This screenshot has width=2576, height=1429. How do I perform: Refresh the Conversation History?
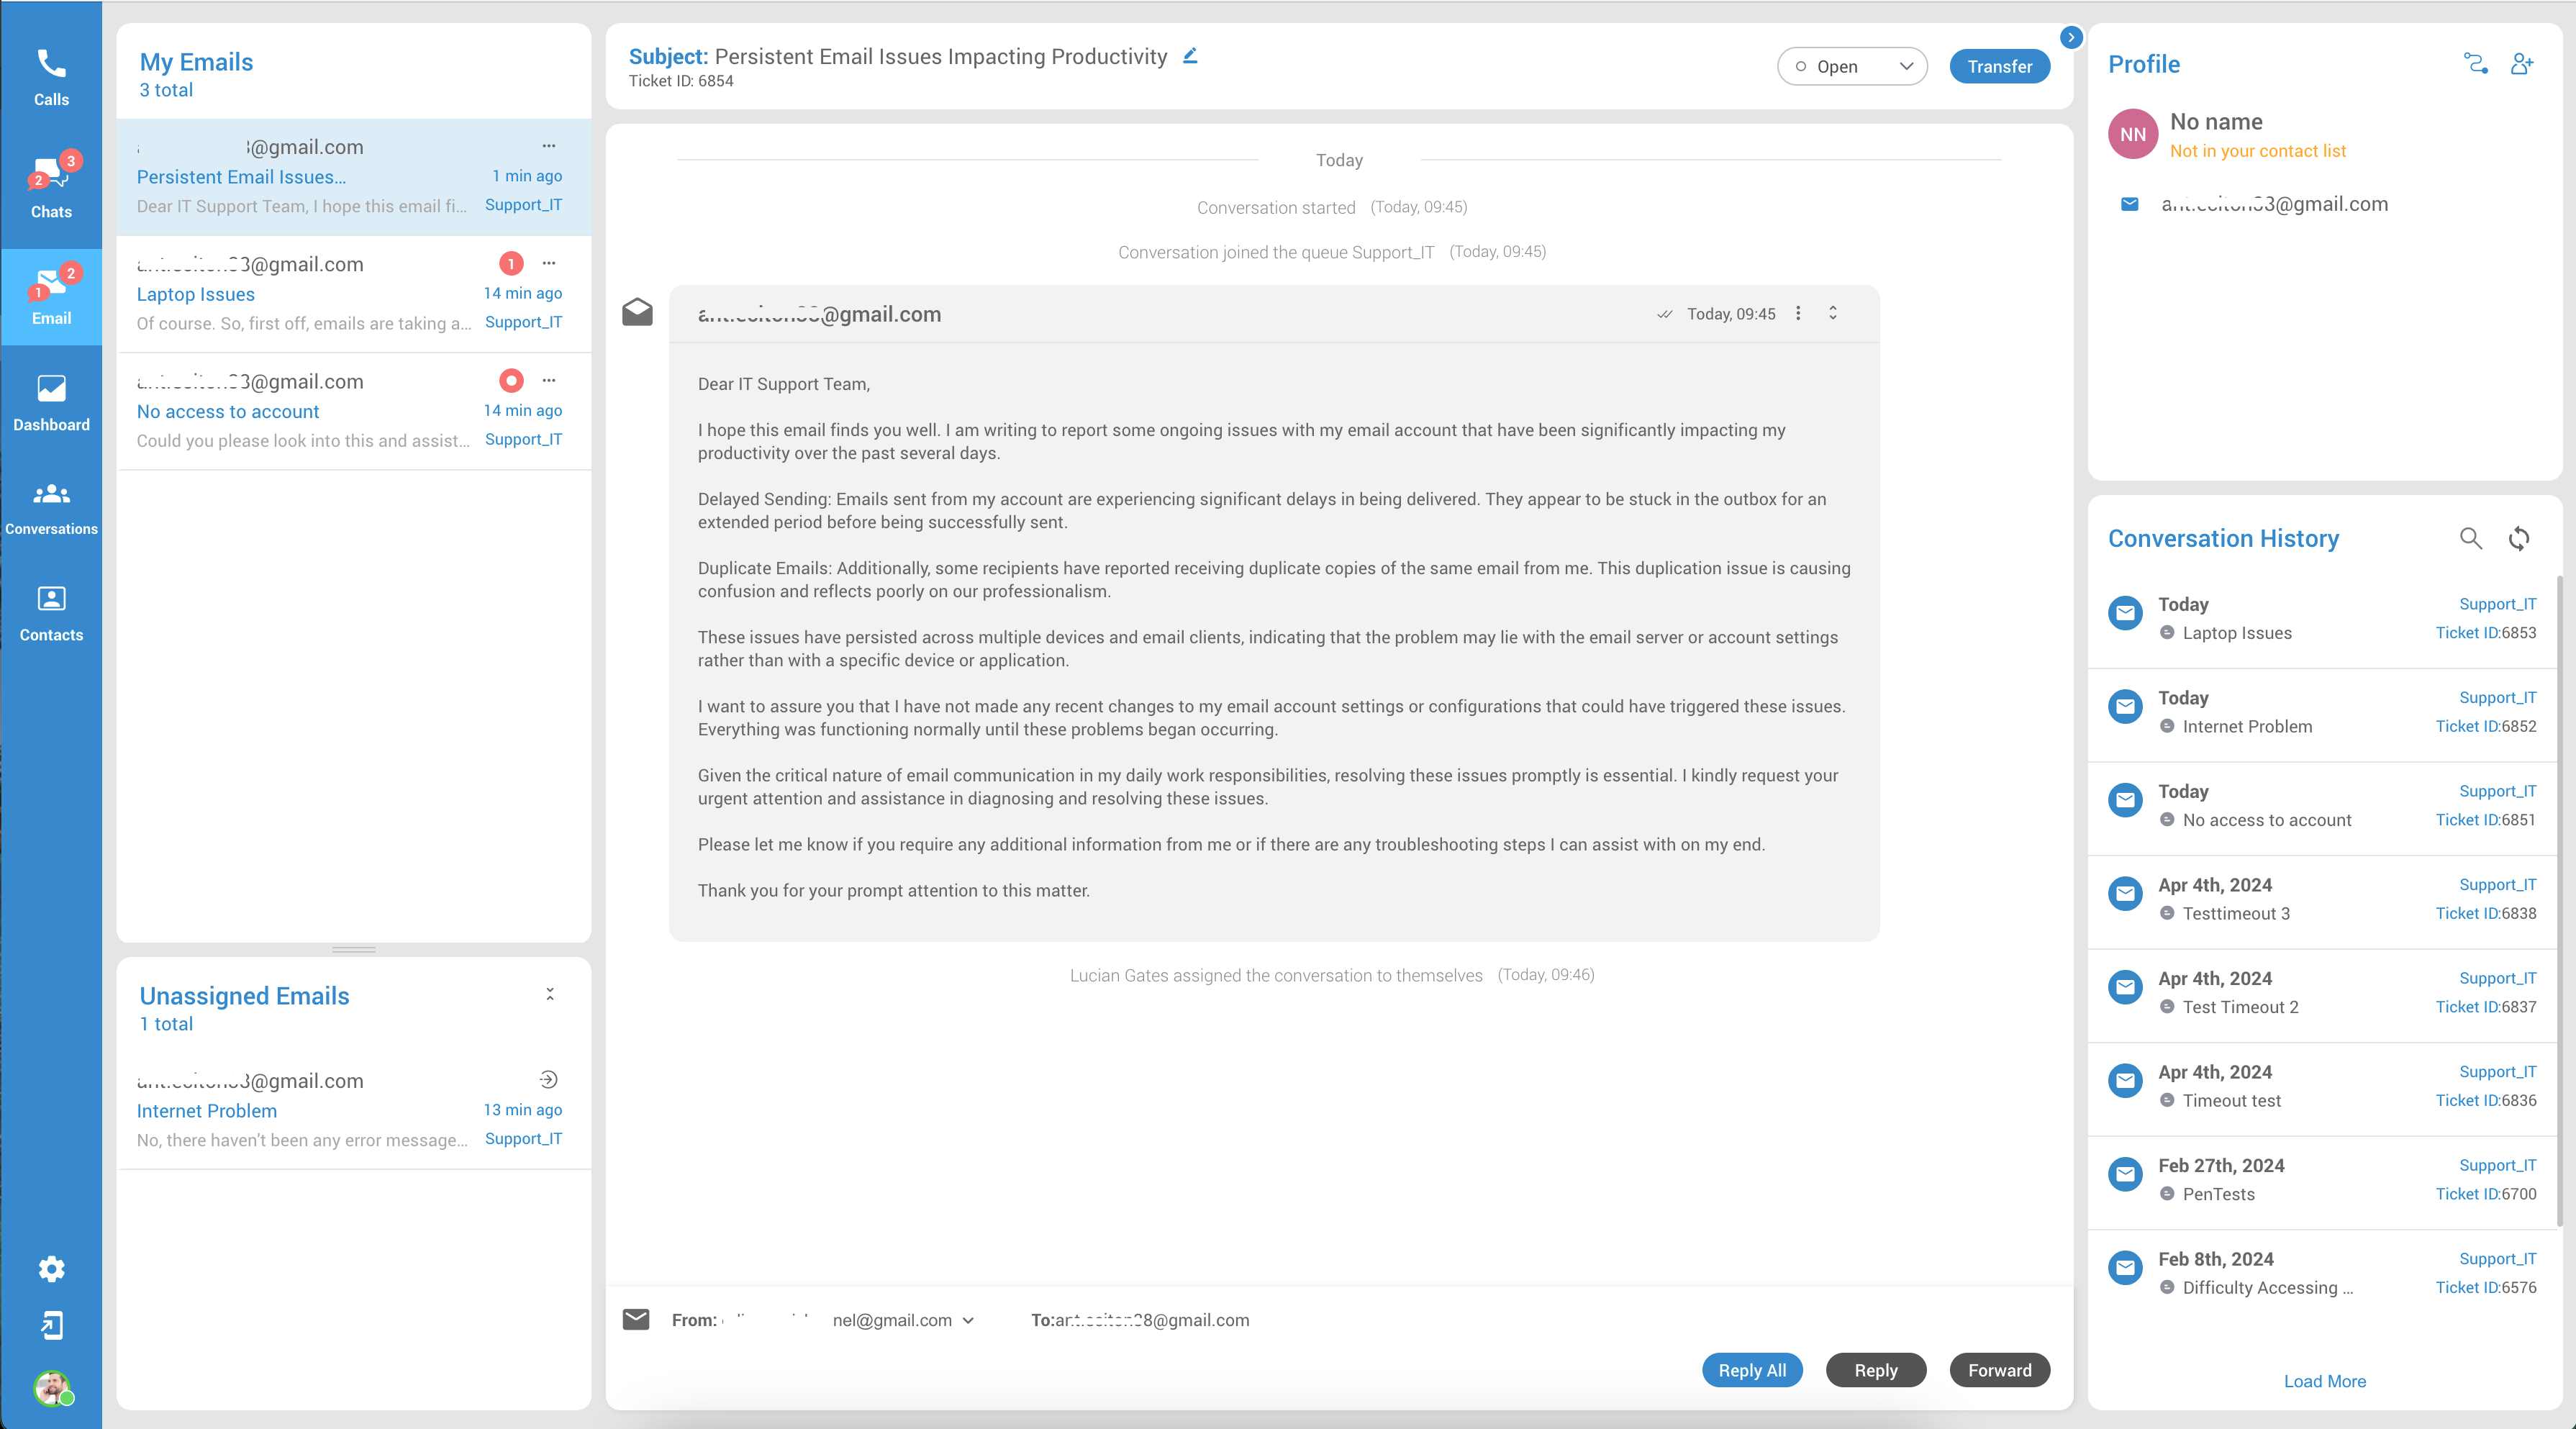click(2519, 538)
